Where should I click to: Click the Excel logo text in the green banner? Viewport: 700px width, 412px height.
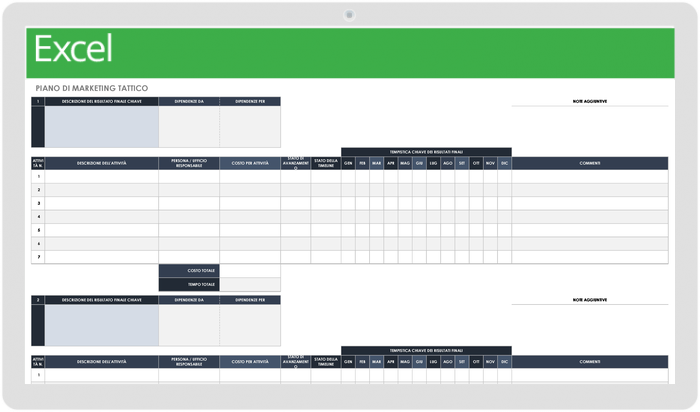73,49
